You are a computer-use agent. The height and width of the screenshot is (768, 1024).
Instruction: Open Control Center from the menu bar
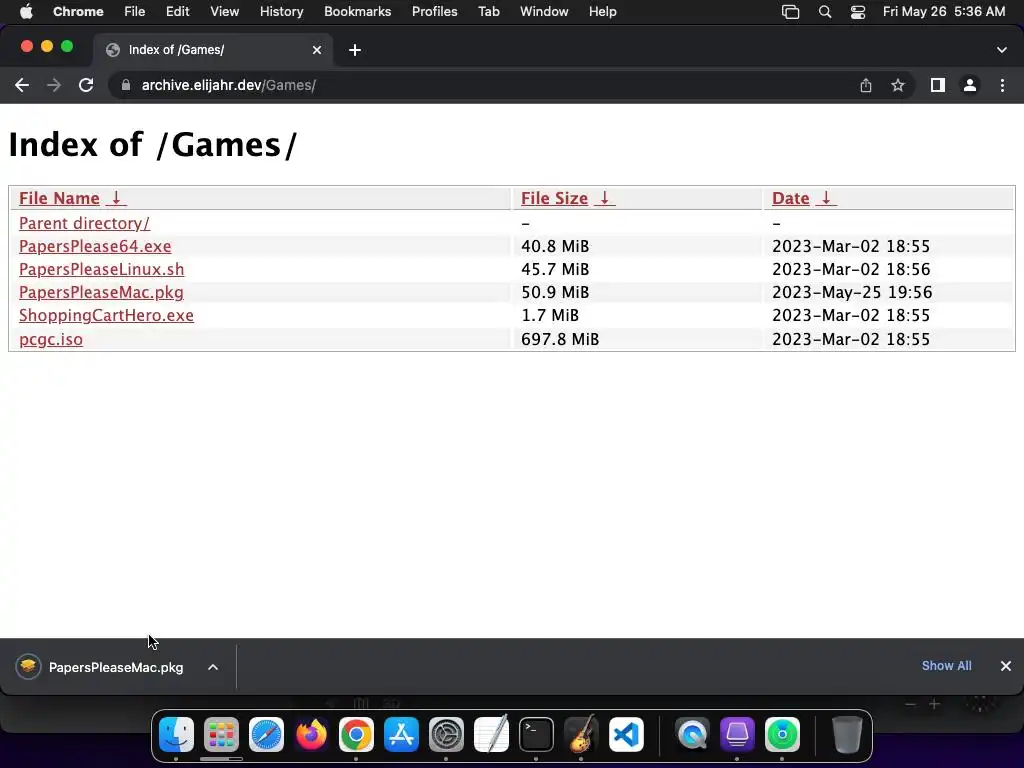[857, 12]
